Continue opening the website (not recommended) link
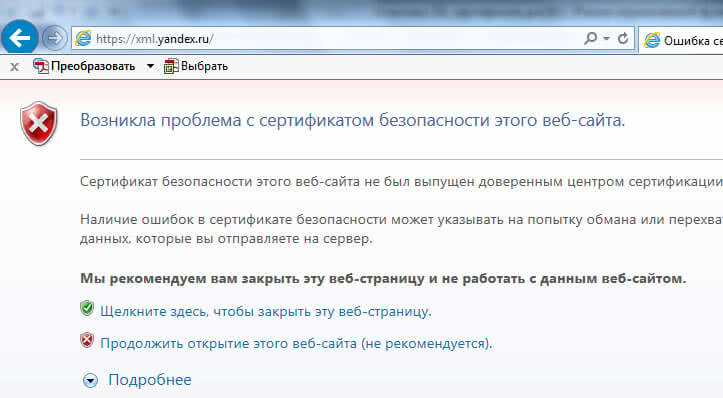This screenshot has width=723, height=398. pyautogui.click(x=296, y=344)
